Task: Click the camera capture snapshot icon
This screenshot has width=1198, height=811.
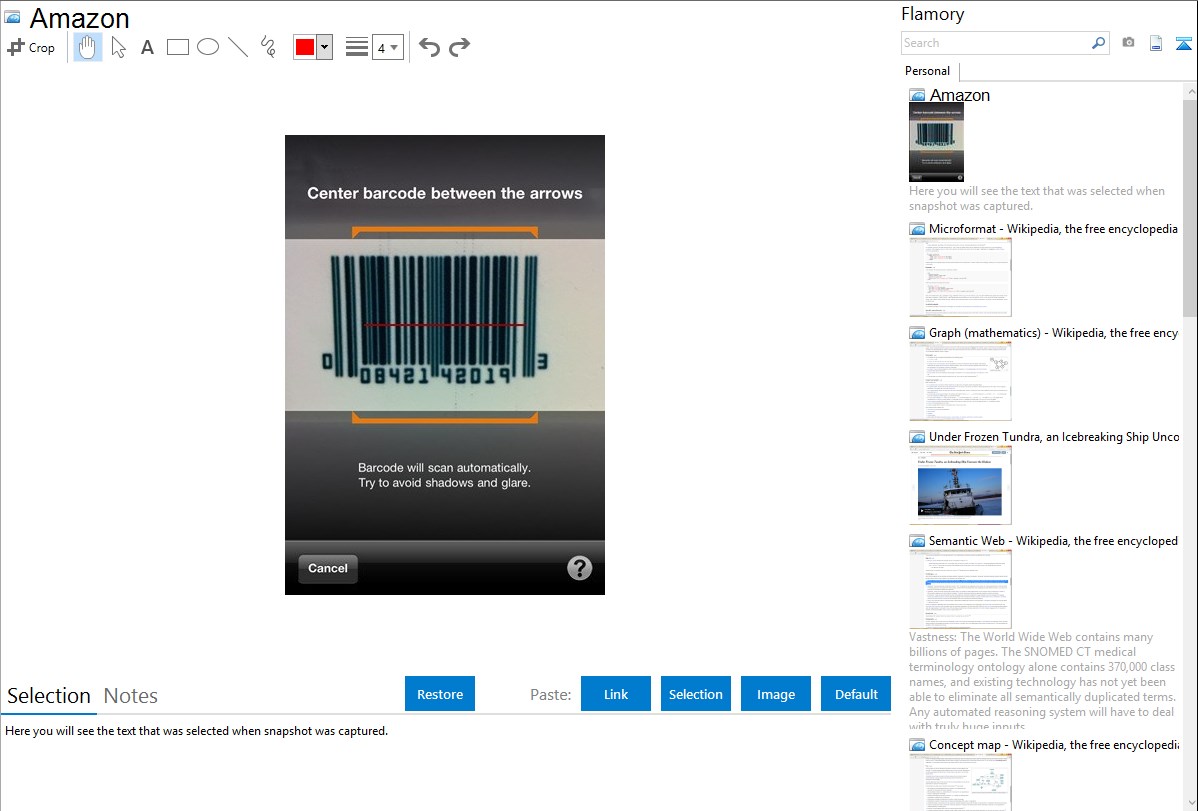Action: pos(1128,43)
